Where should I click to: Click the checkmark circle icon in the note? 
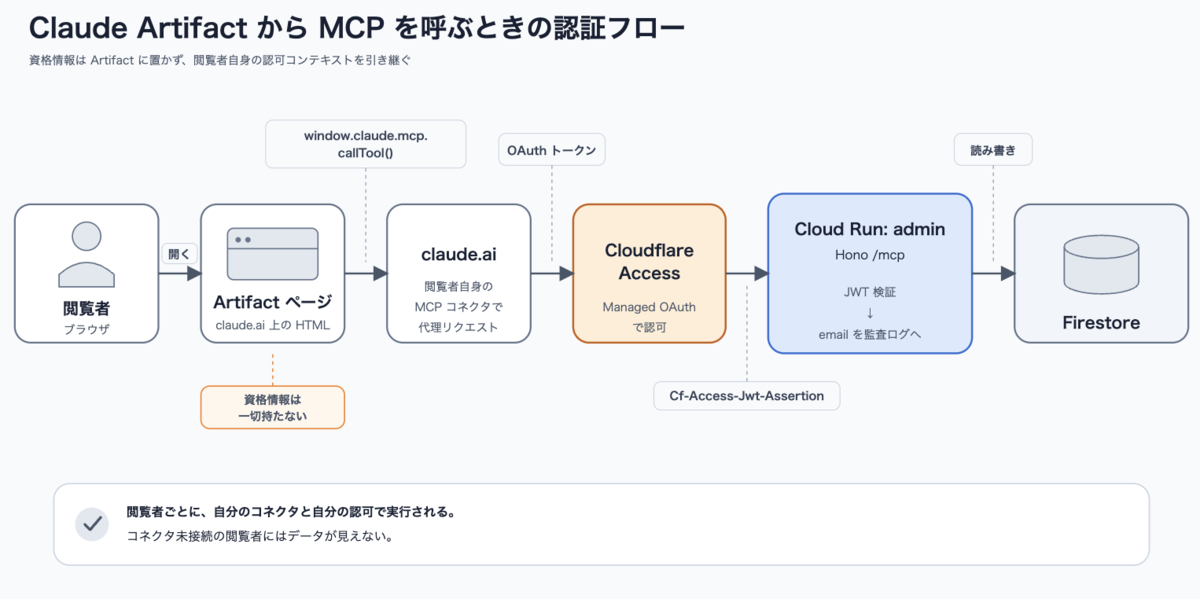[91, 524]
